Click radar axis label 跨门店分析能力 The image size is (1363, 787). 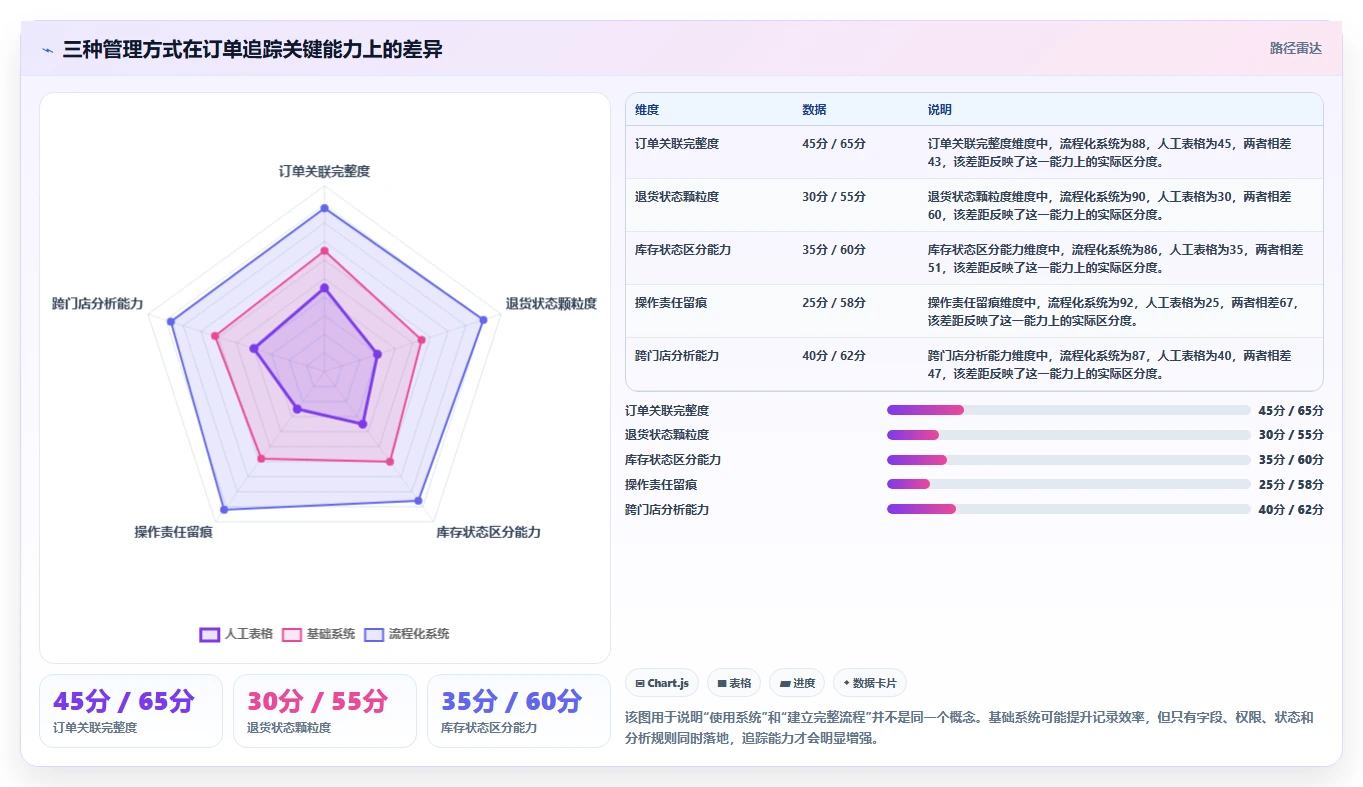click(98, 304)
